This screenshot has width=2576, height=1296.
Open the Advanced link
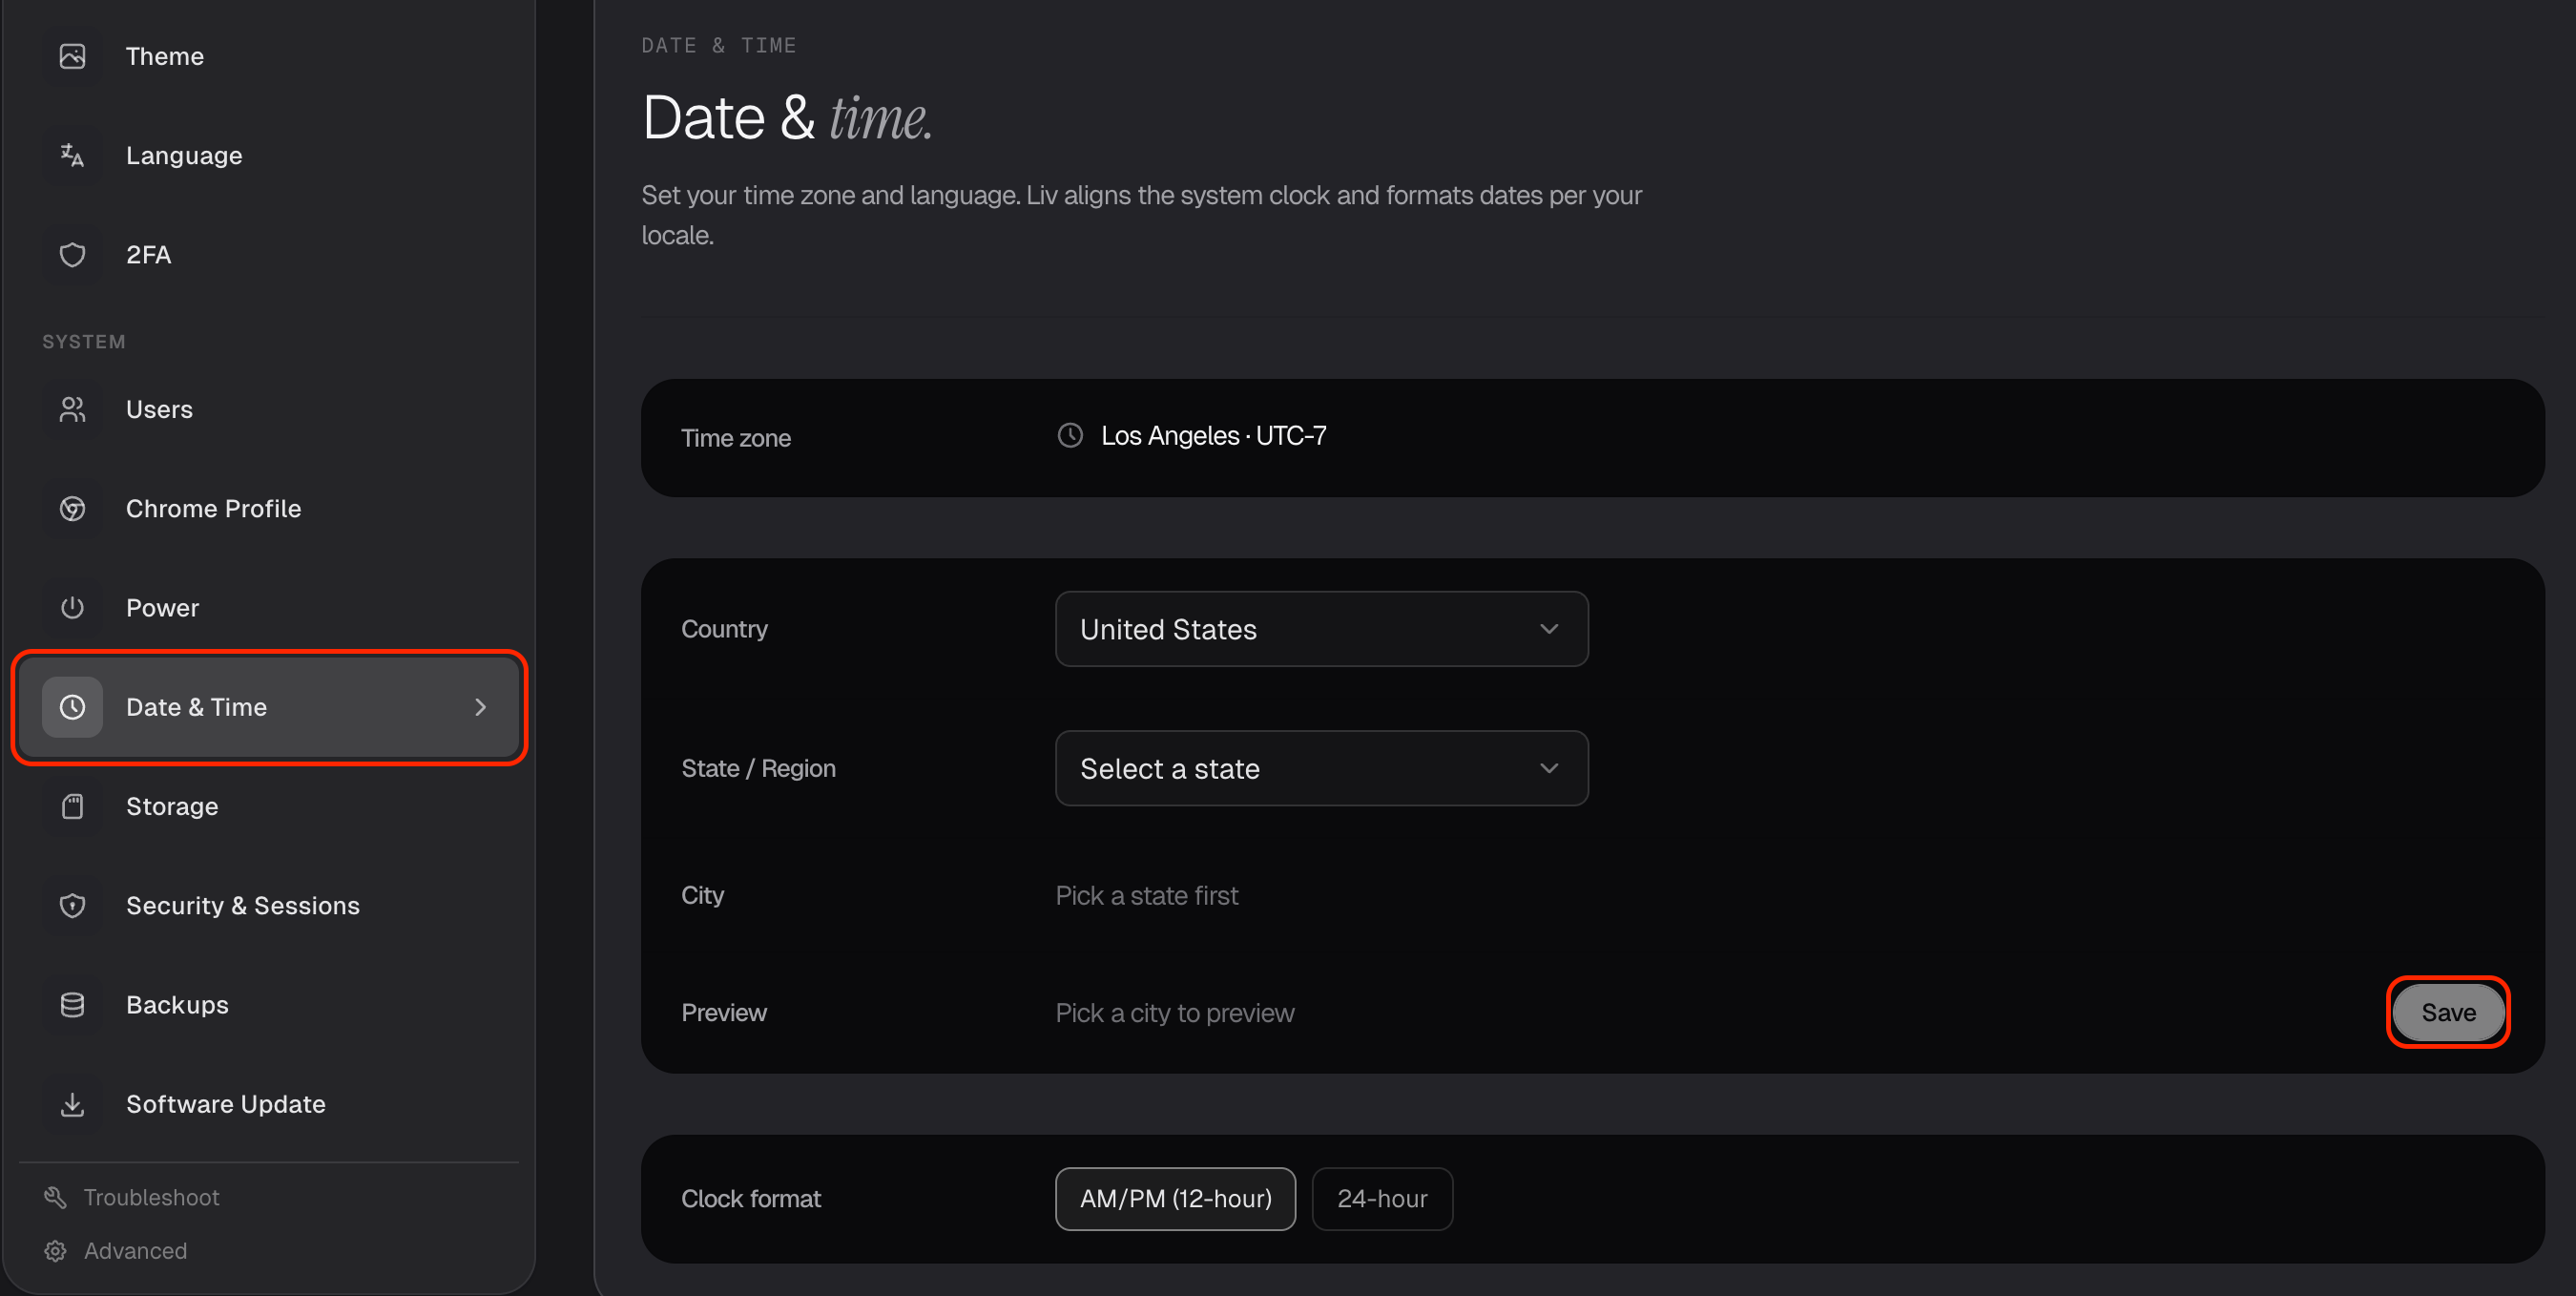135,1251
